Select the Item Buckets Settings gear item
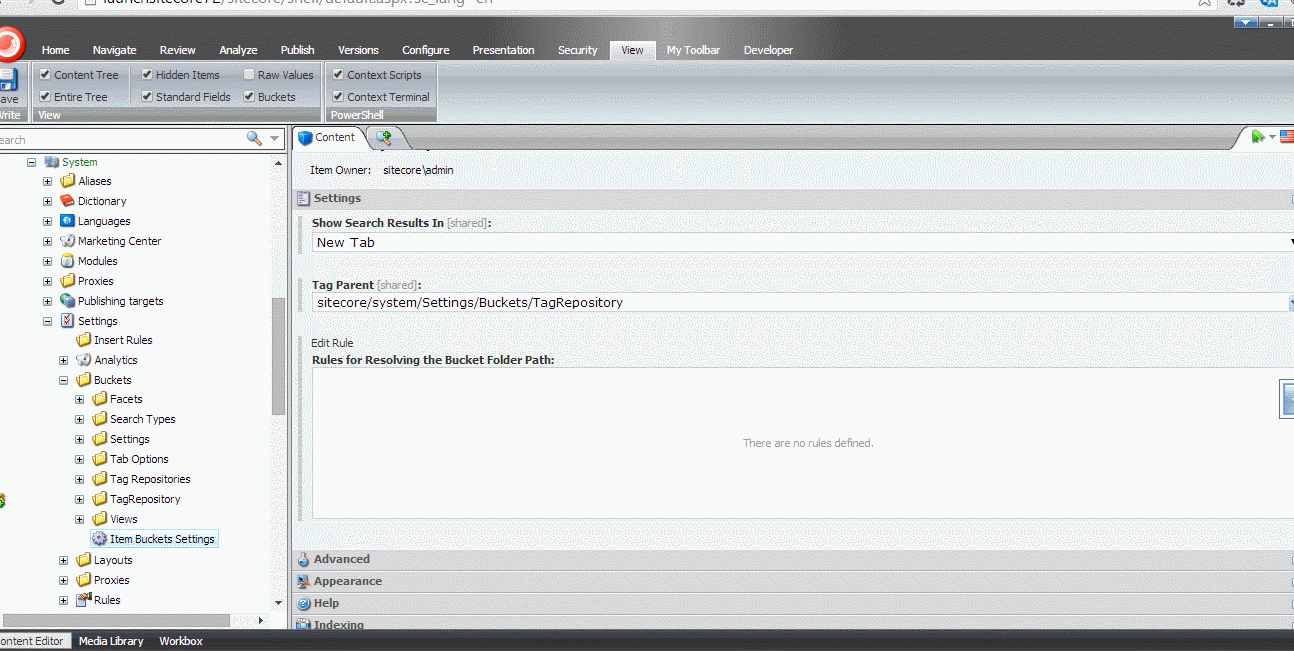The width and height of the screenshot is (1294, 651). pyautogui.click(x=154, y=538)
